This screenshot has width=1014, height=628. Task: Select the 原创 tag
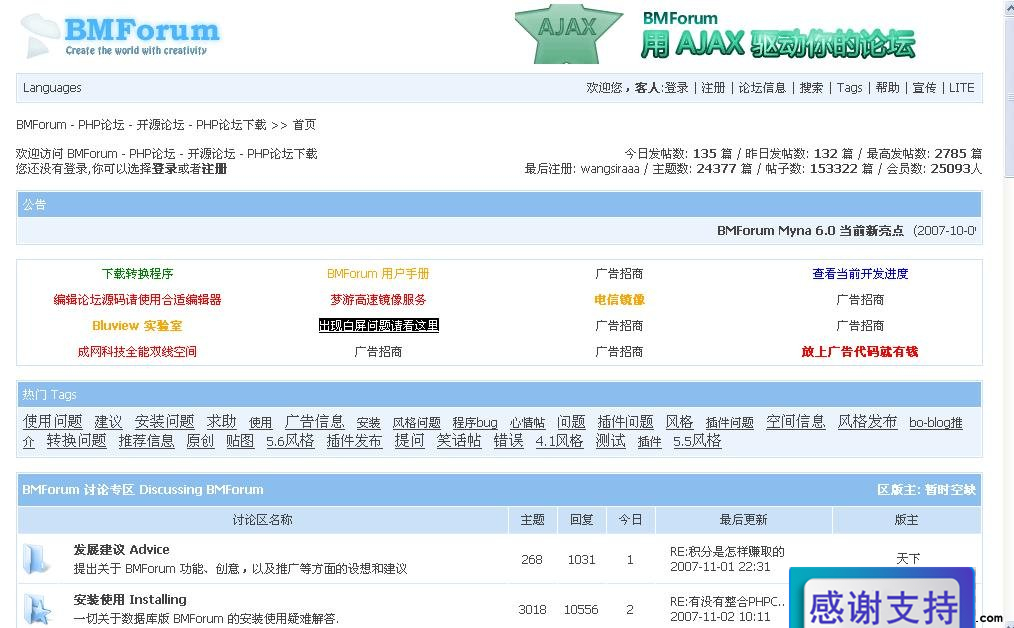200,441
